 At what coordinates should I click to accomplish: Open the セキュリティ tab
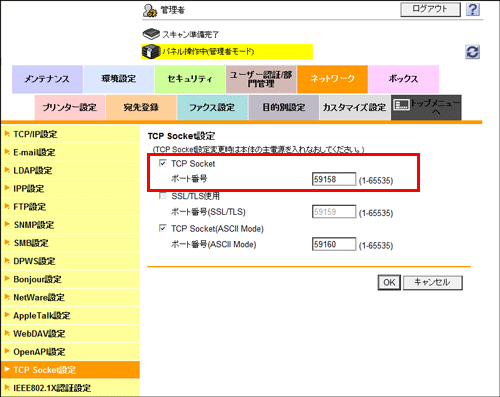tap(190, 79)
